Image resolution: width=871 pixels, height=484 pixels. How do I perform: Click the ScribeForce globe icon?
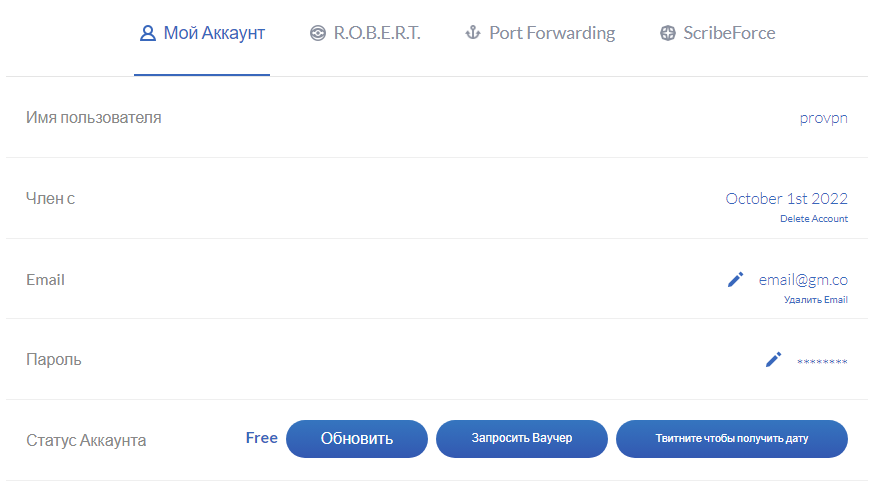(x=668, y=33)
